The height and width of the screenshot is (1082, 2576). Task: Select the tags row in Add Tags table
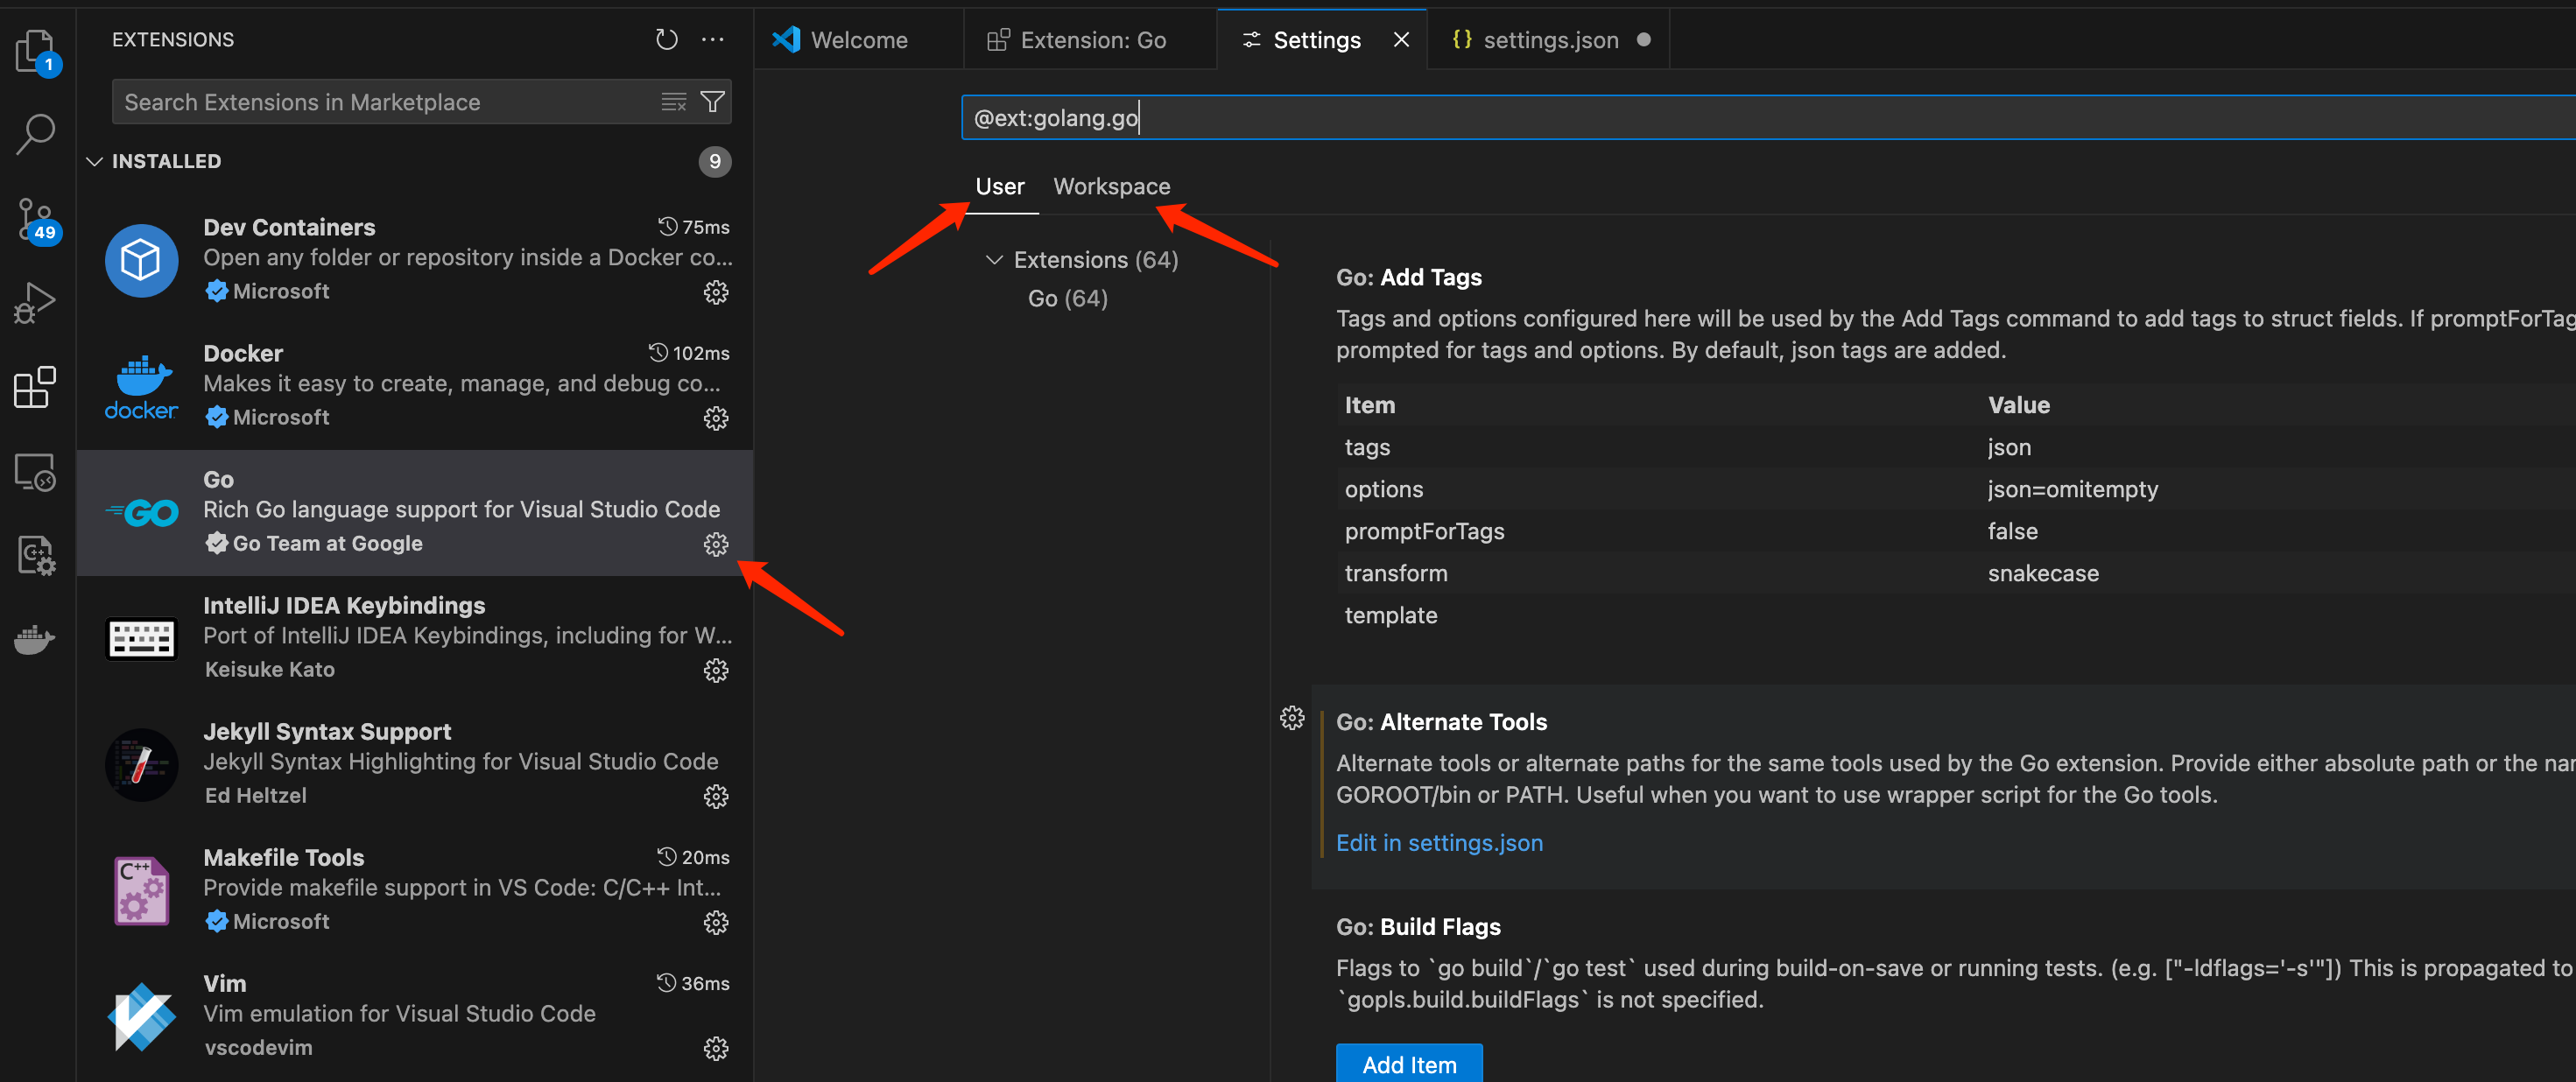[1955, 448]
